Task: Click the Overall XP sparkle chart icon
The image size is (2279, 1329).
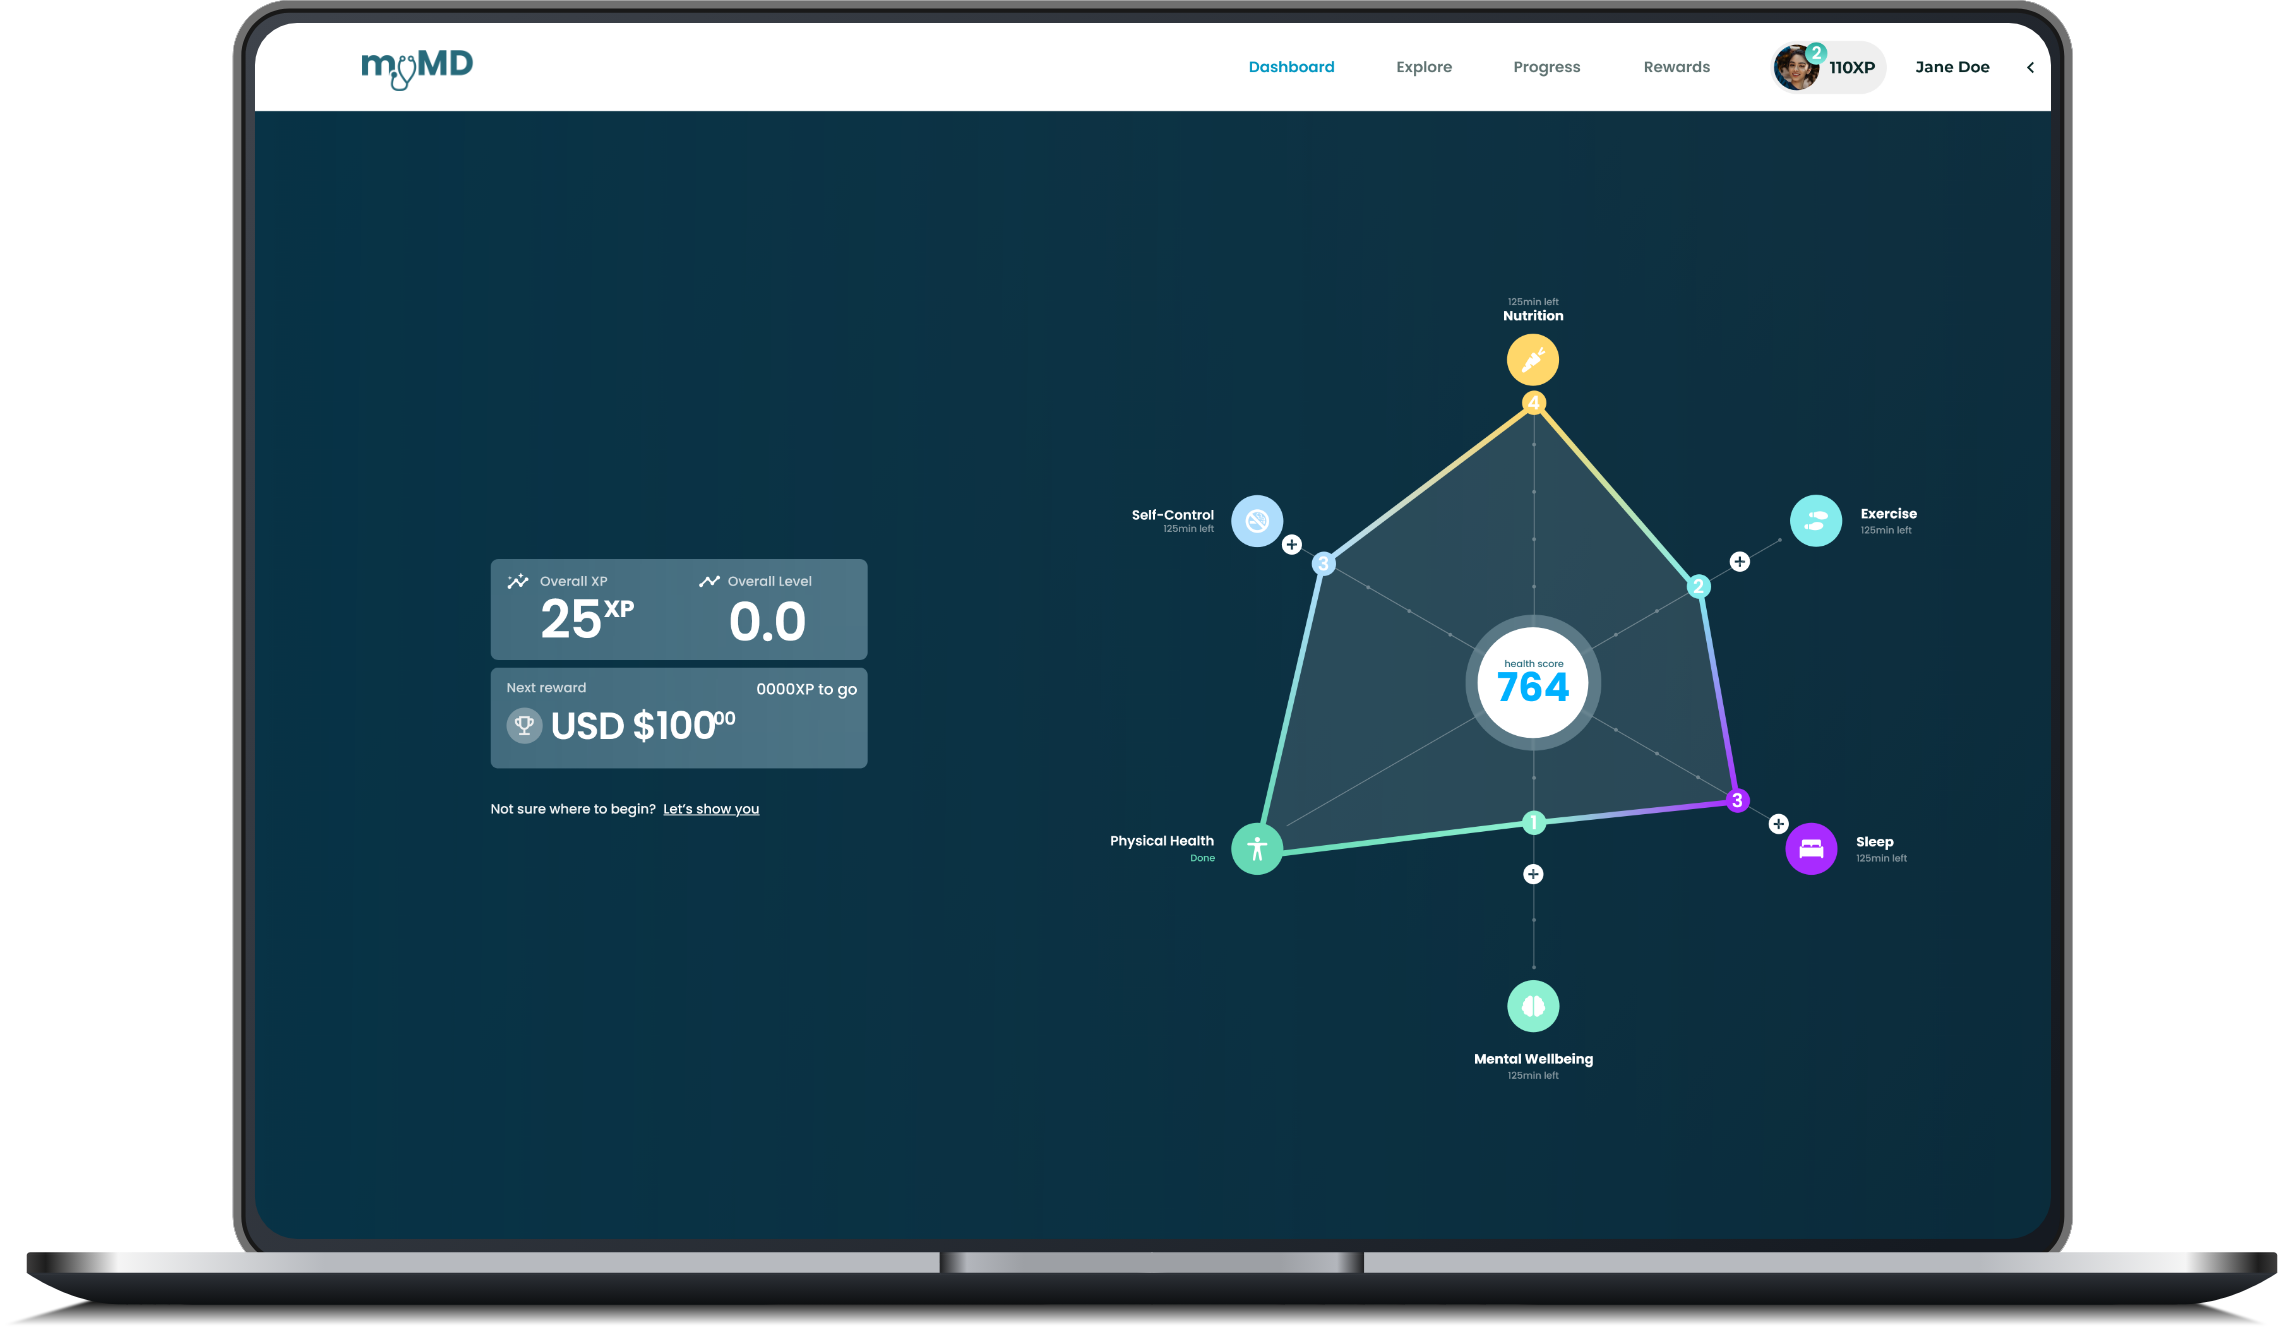Action: click(x=518, y=581)
